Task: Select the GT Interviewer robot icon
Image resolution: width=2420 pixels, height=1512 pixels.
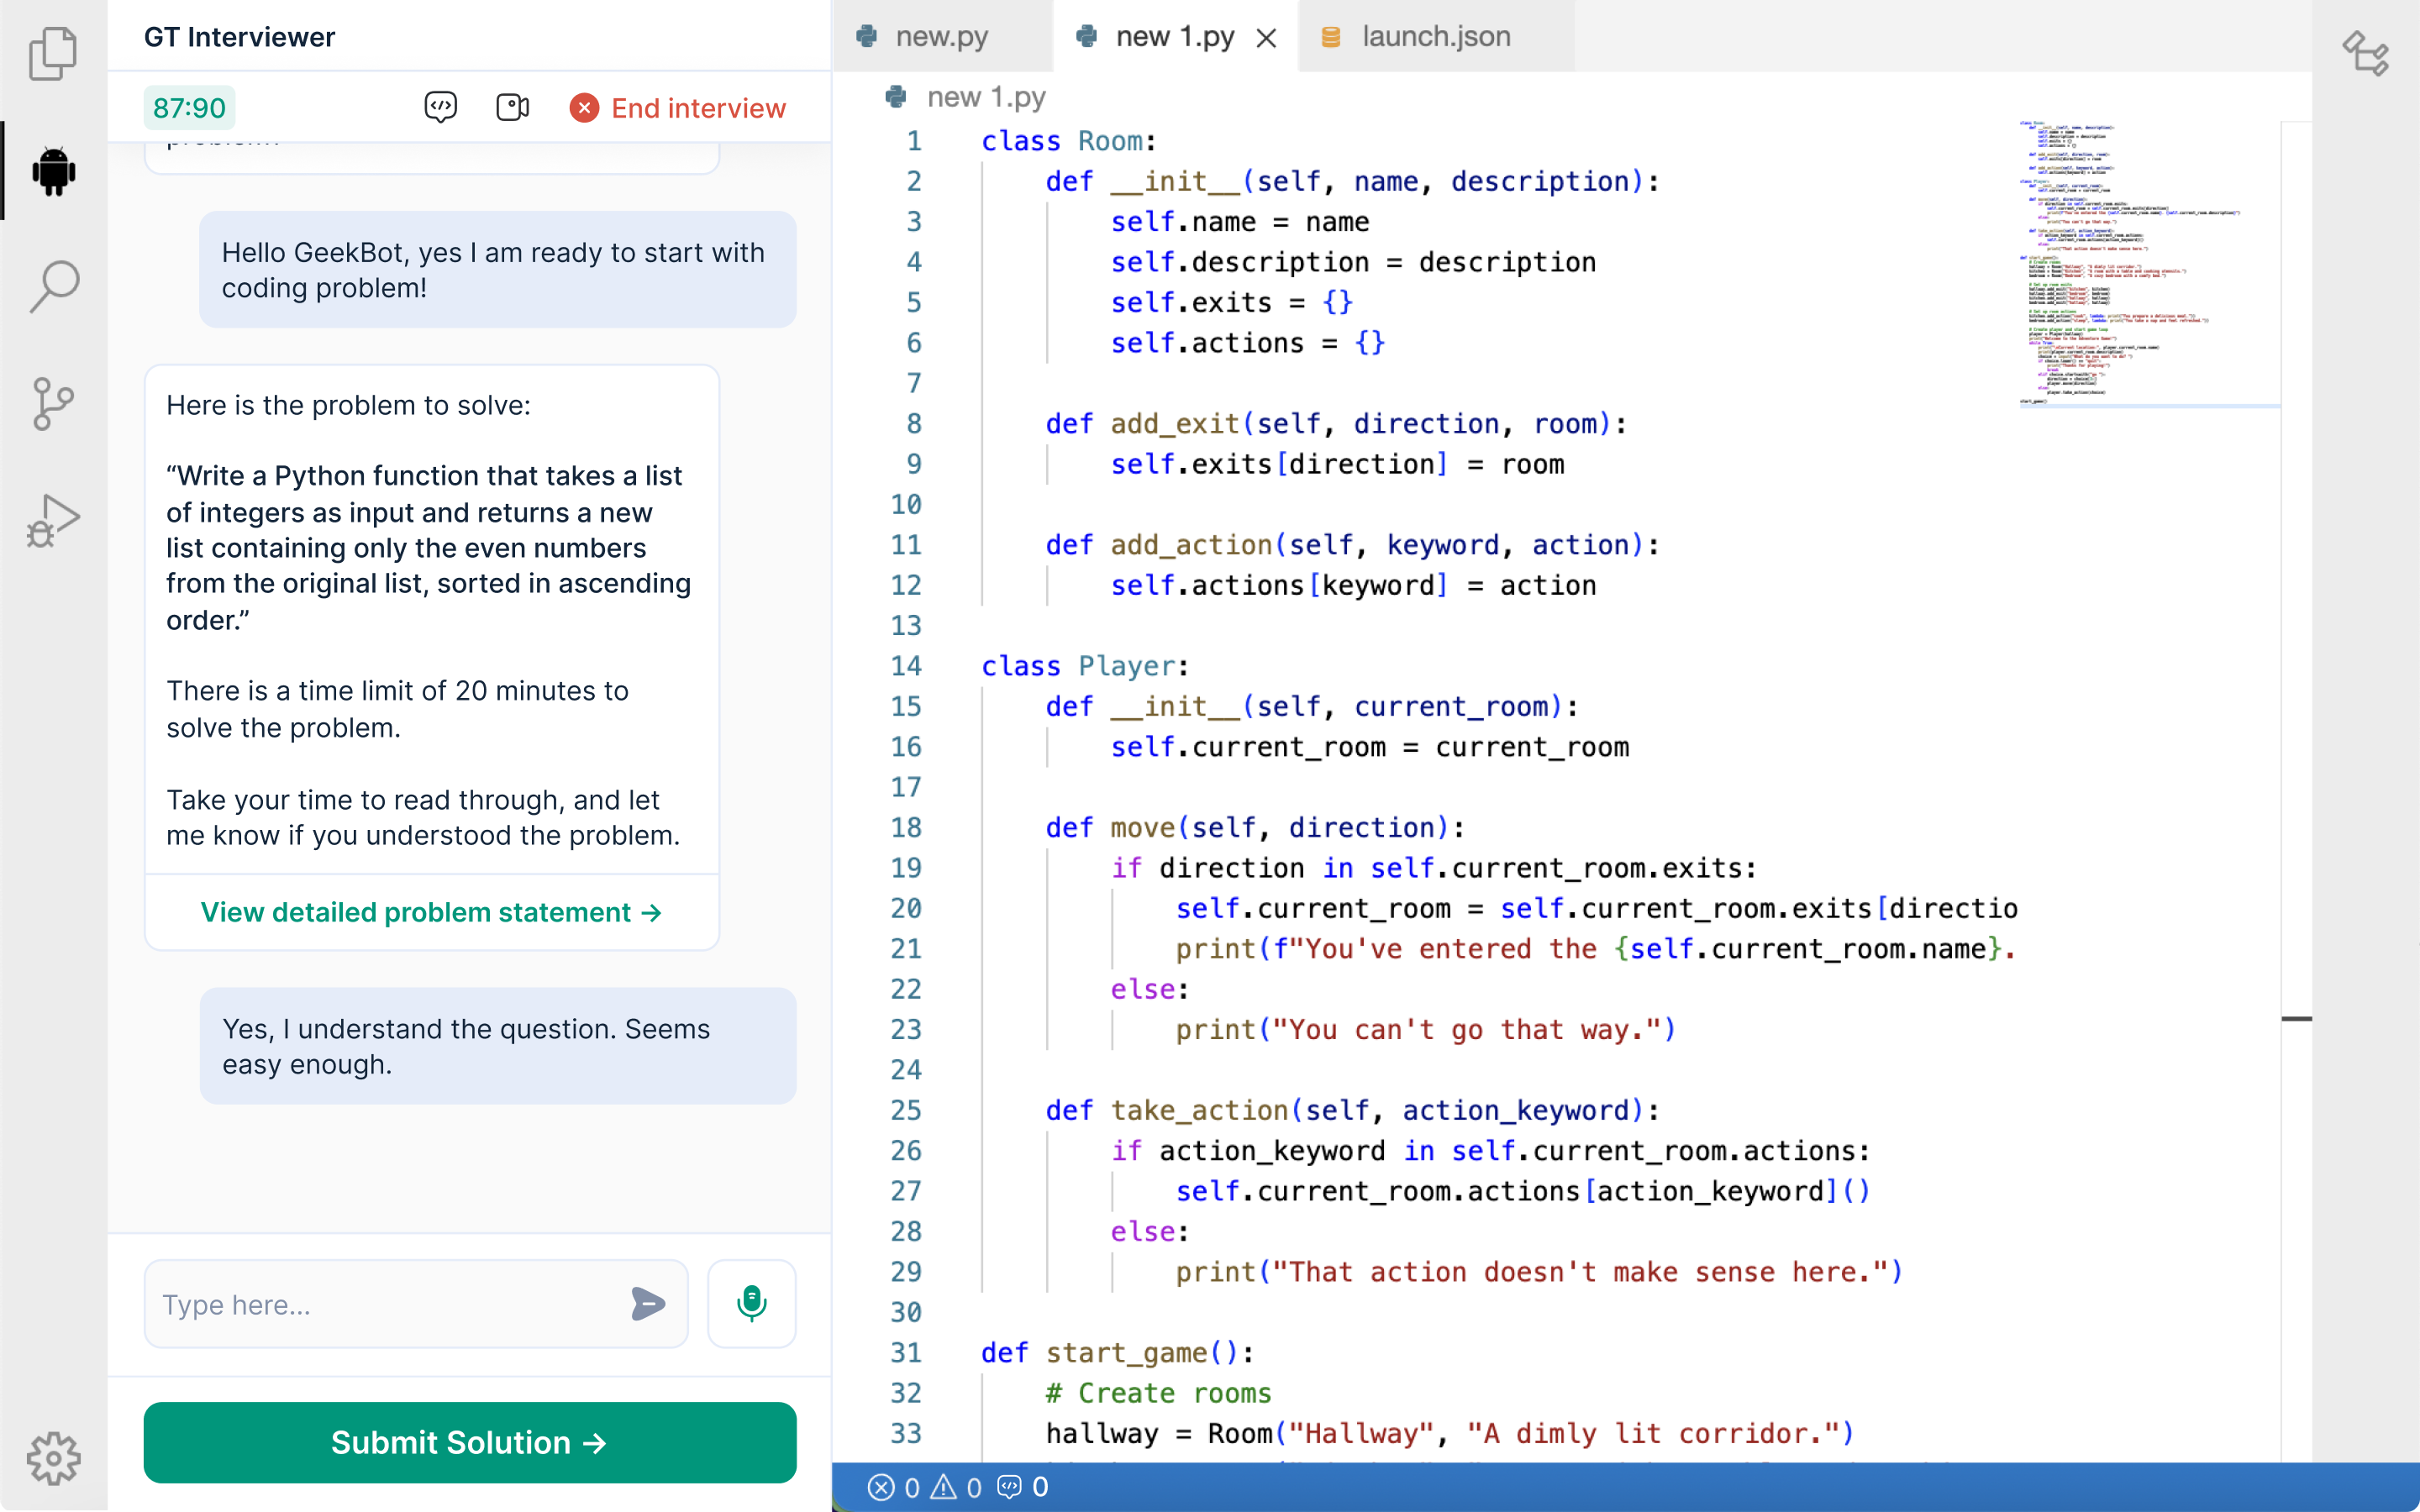Action: point(53,171)
